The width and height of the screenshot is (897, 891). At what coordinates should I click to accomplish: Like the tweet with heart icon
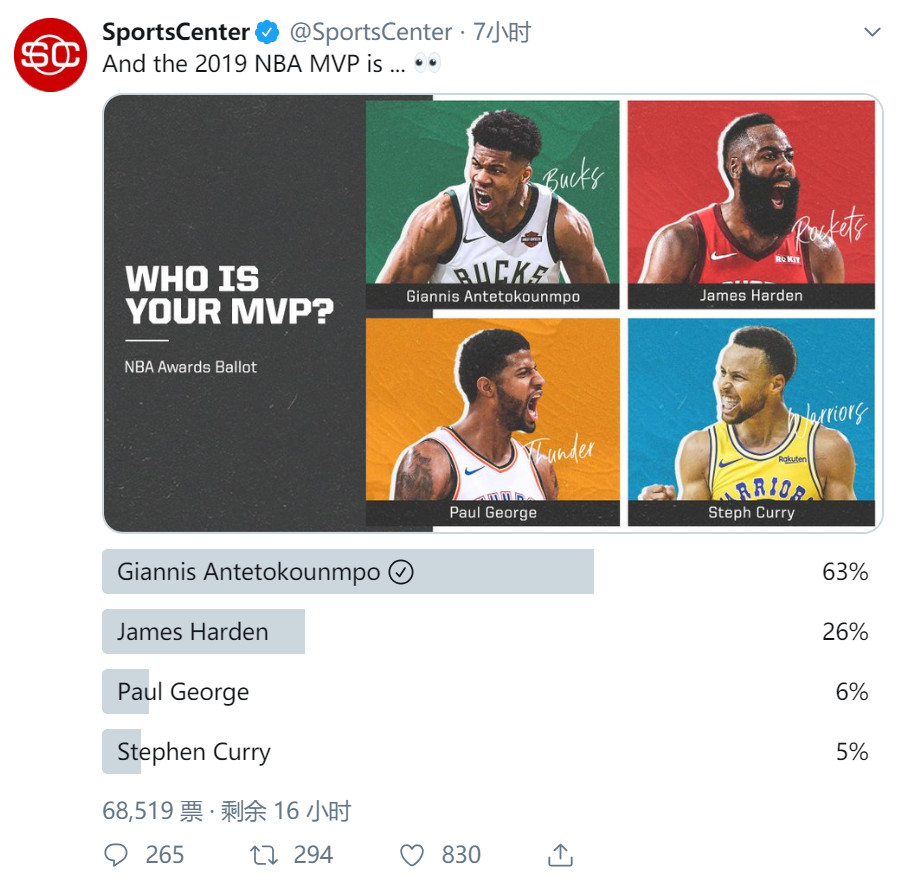[x=412, y=855]
